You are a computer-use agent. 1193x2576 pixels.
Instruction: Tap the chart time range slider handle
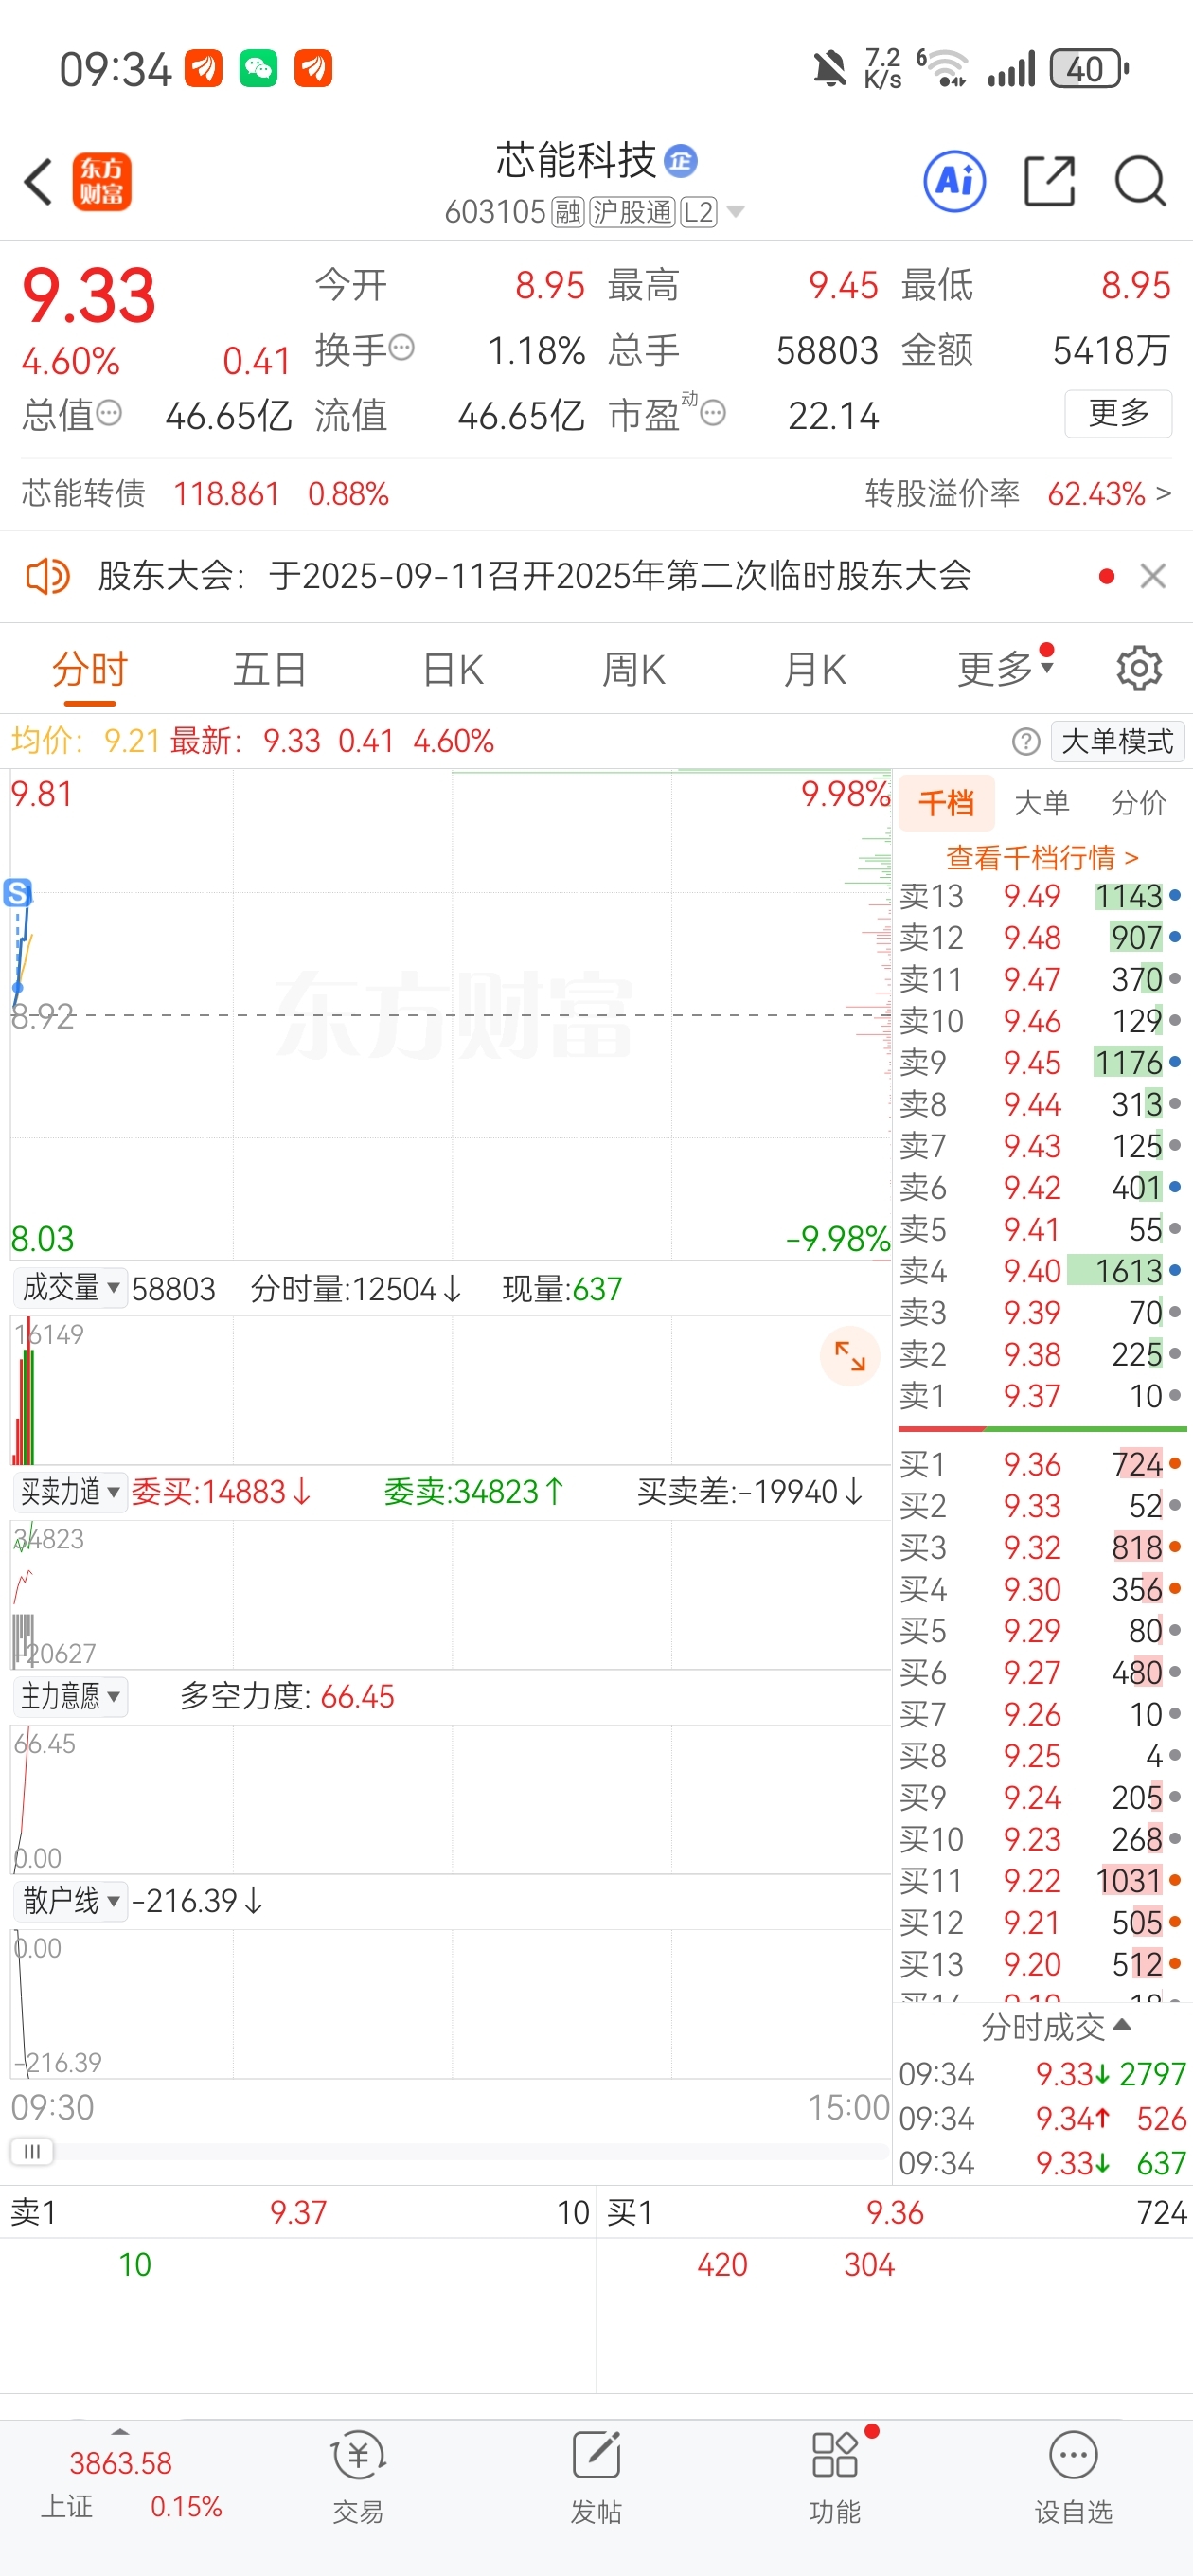pos(32,2151)
